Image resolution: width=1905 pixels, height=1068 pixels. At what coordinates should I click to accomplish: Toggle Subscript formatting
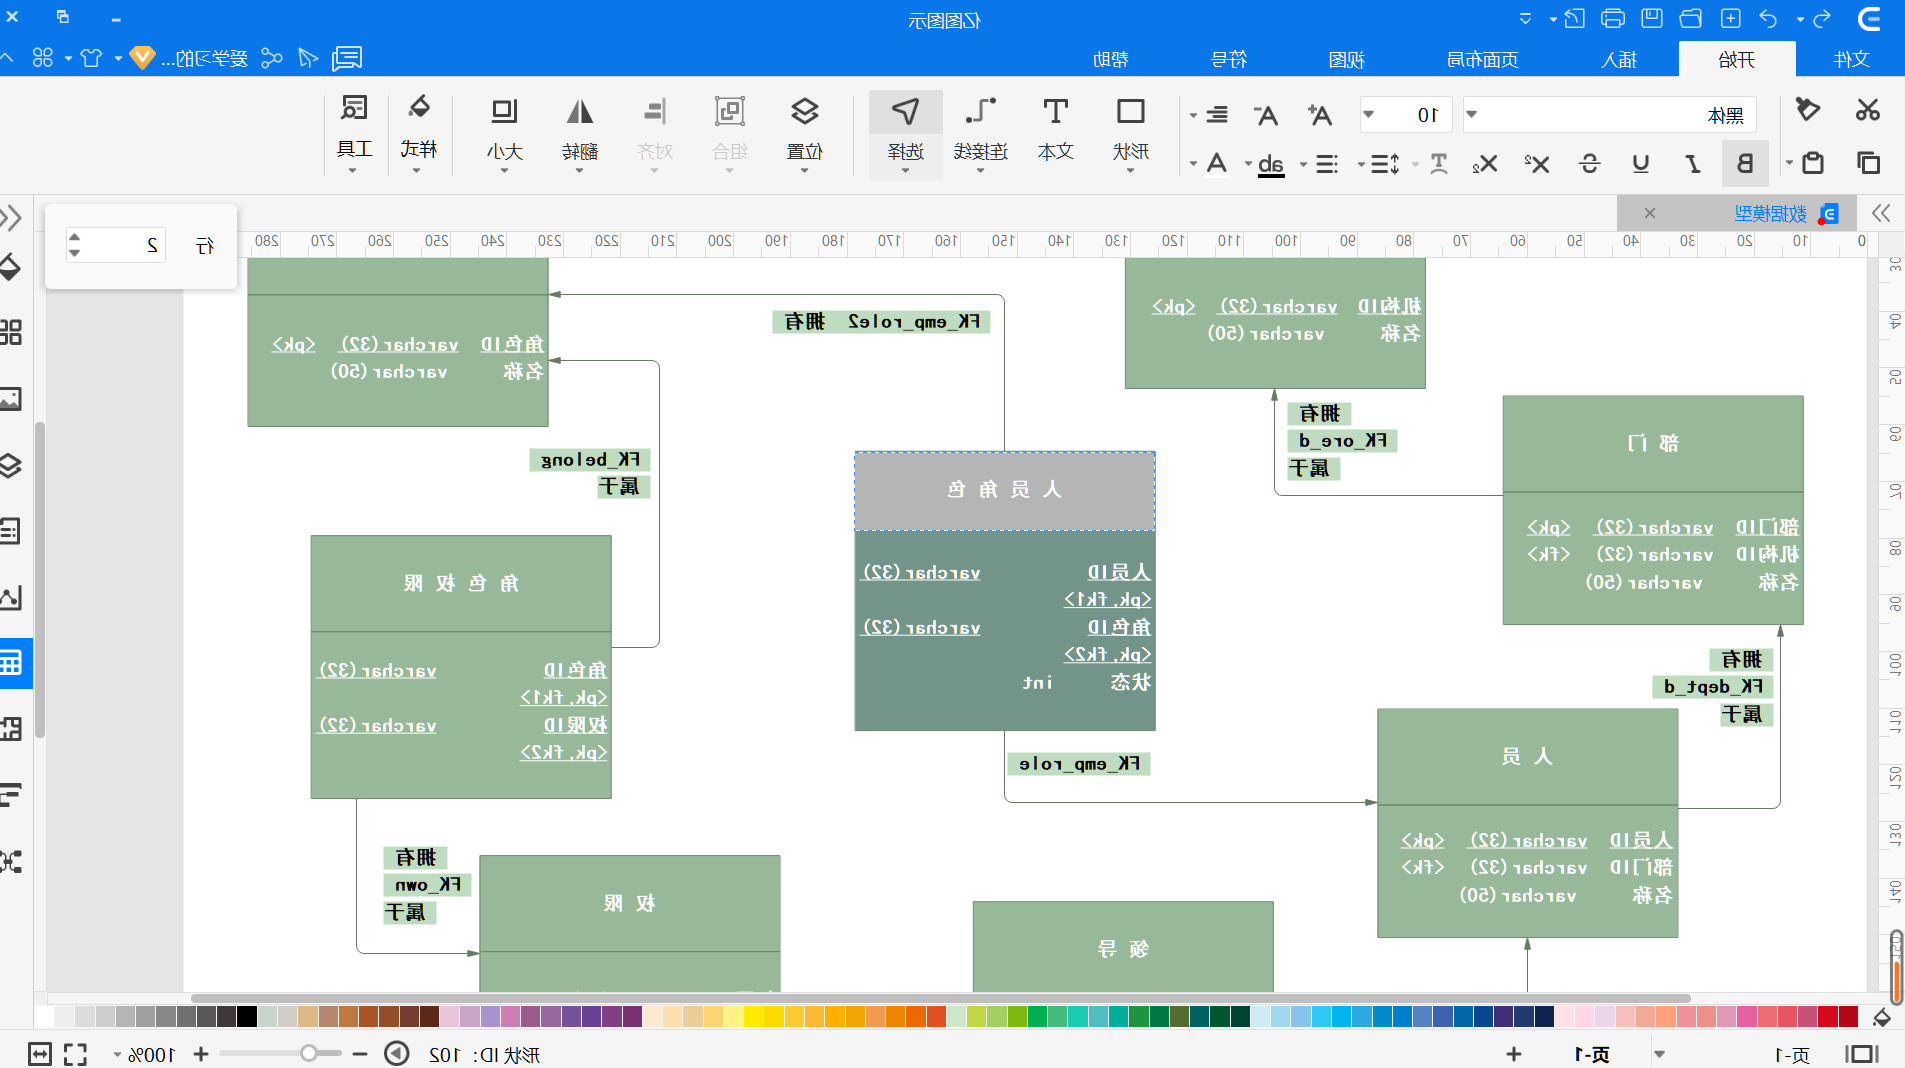click(1485, 163)
